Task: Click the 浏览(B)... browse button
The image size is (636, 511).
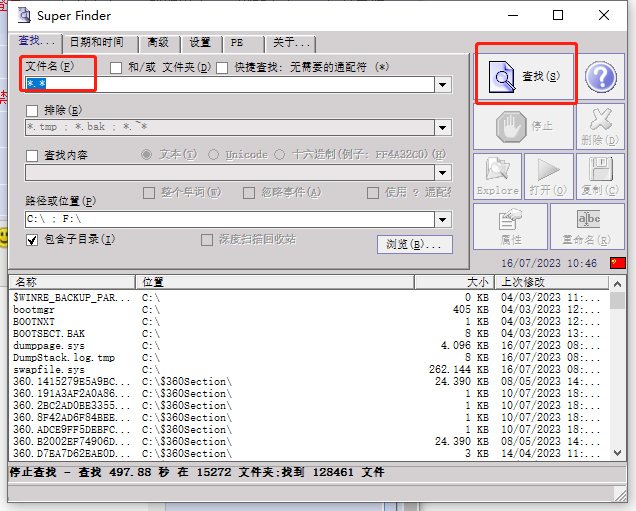Action: click(415, 244)
